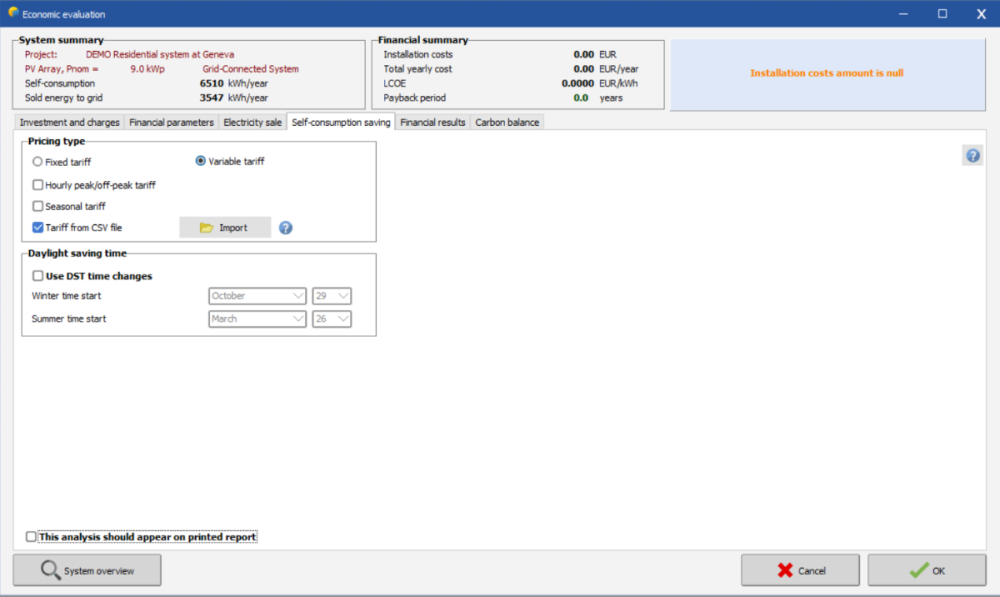Open the help icon at top right
The width and height of the screenshot is (1000, 597).
coord(972,155)
